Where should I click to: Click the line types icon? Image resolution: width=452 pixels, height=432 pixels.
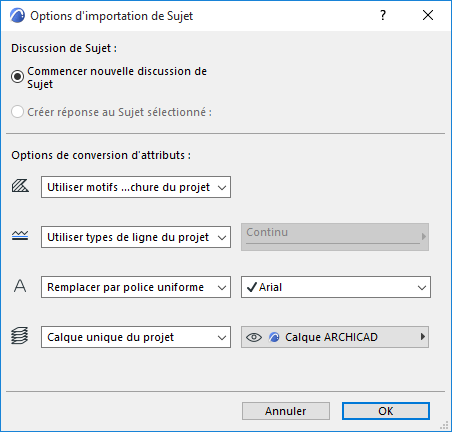[20, 236]
